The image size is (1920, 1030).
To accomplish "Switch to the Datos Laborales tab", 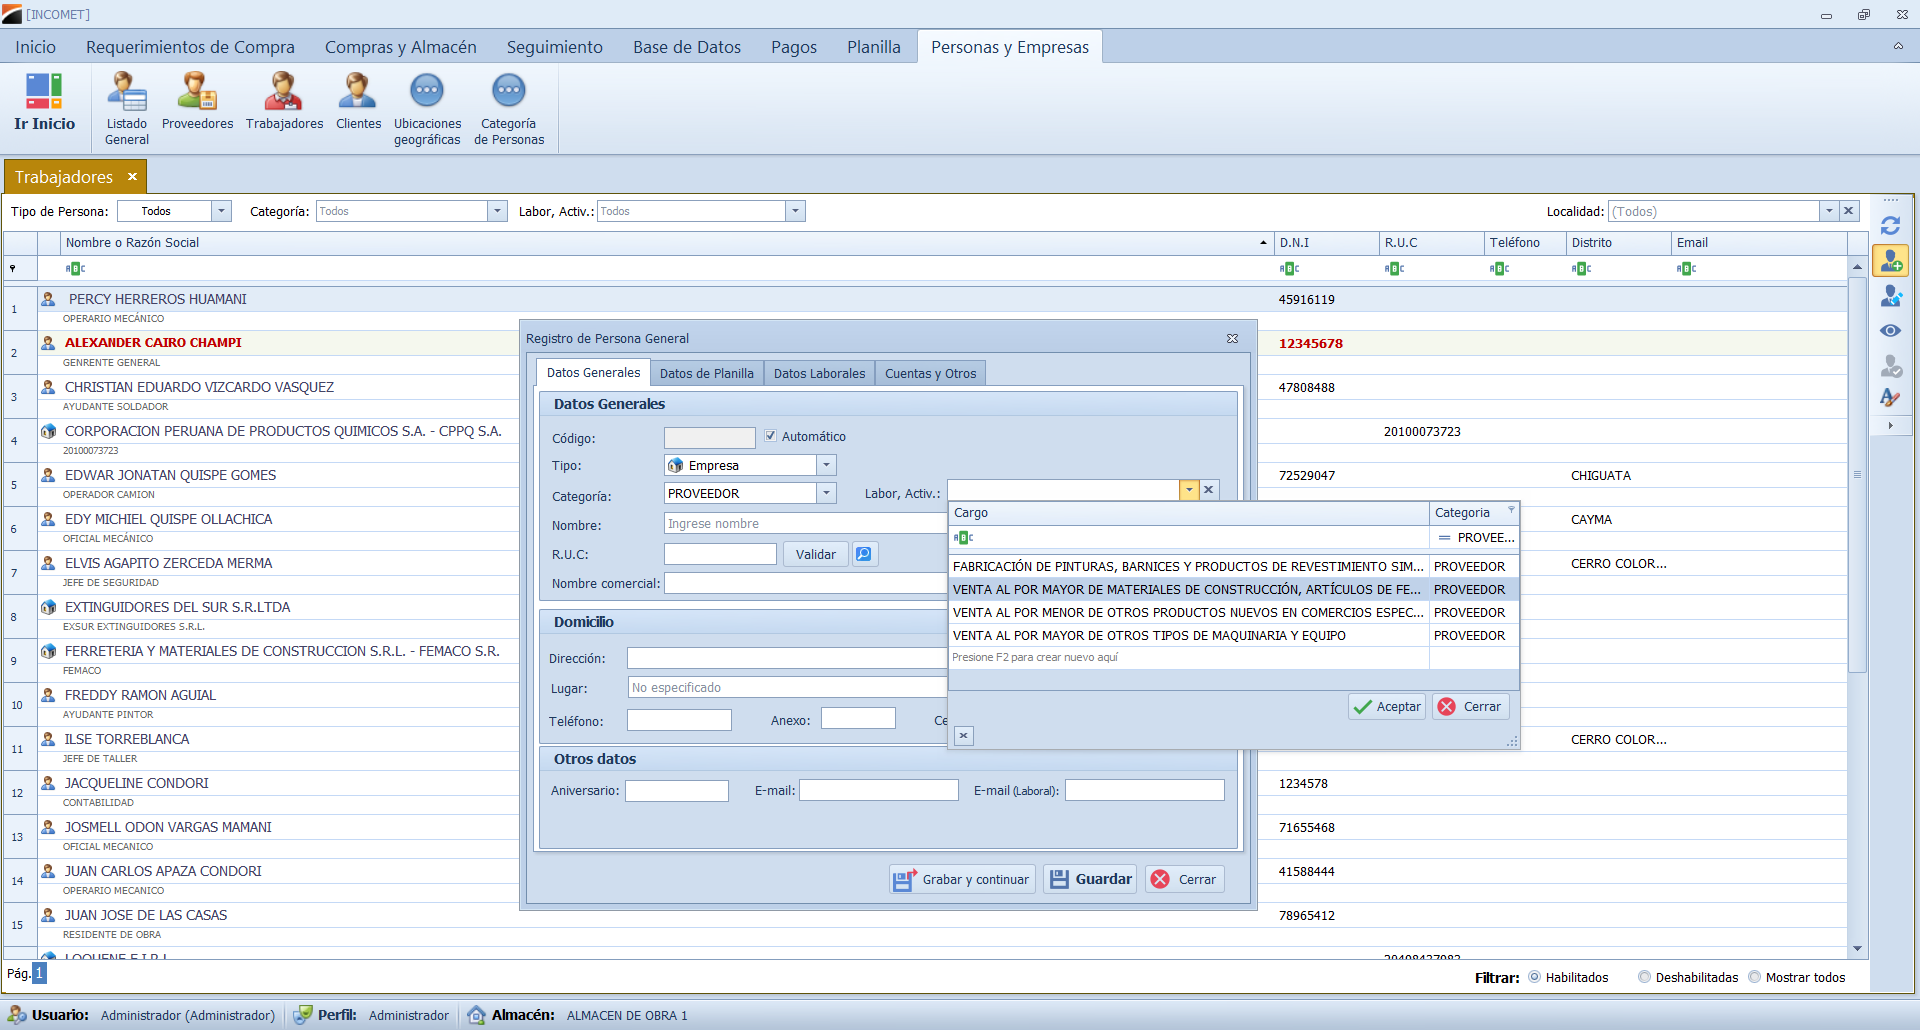I will 819,373.
